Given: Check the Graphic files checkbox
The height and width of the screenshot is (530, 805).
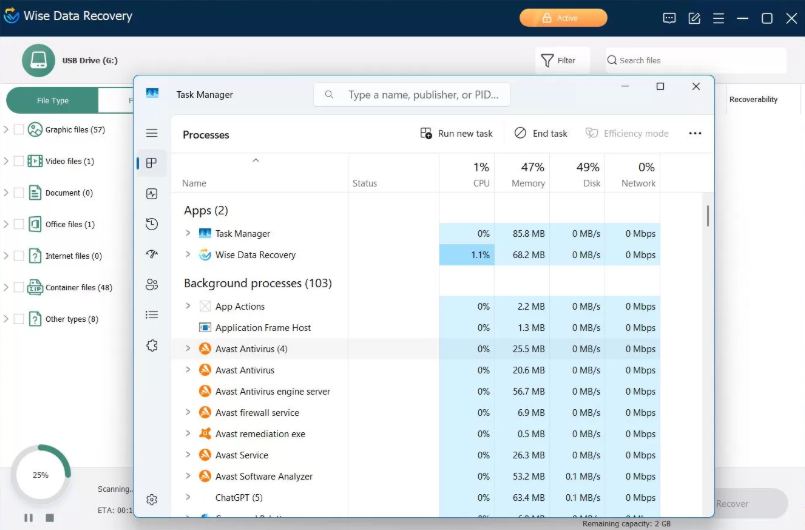Looking at the screenshot, I should 19,129.
